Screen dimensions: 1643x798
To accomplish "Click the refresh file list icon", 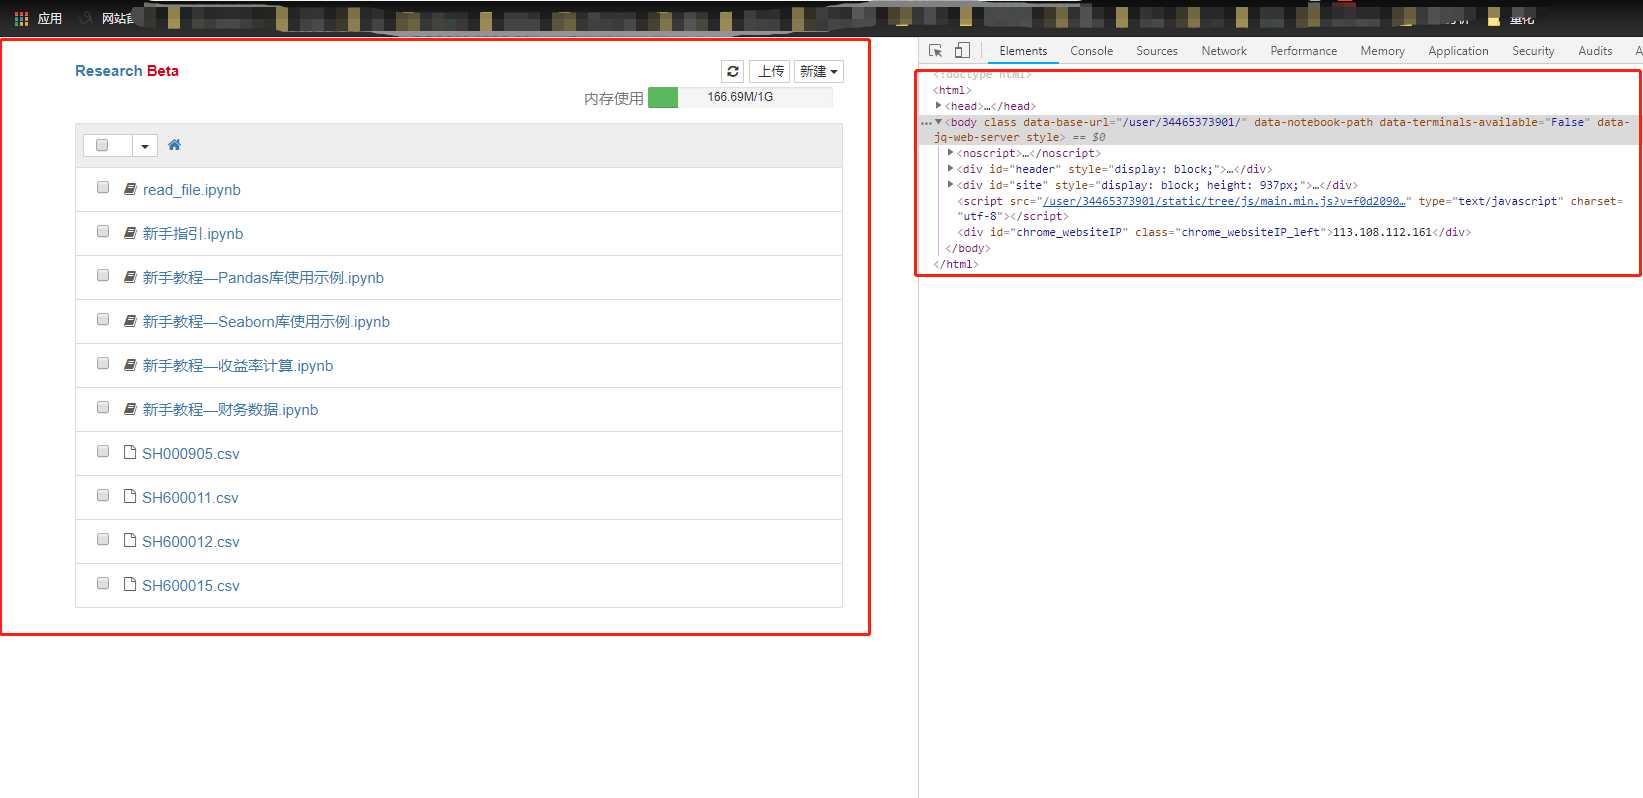I will pos(733,71).
